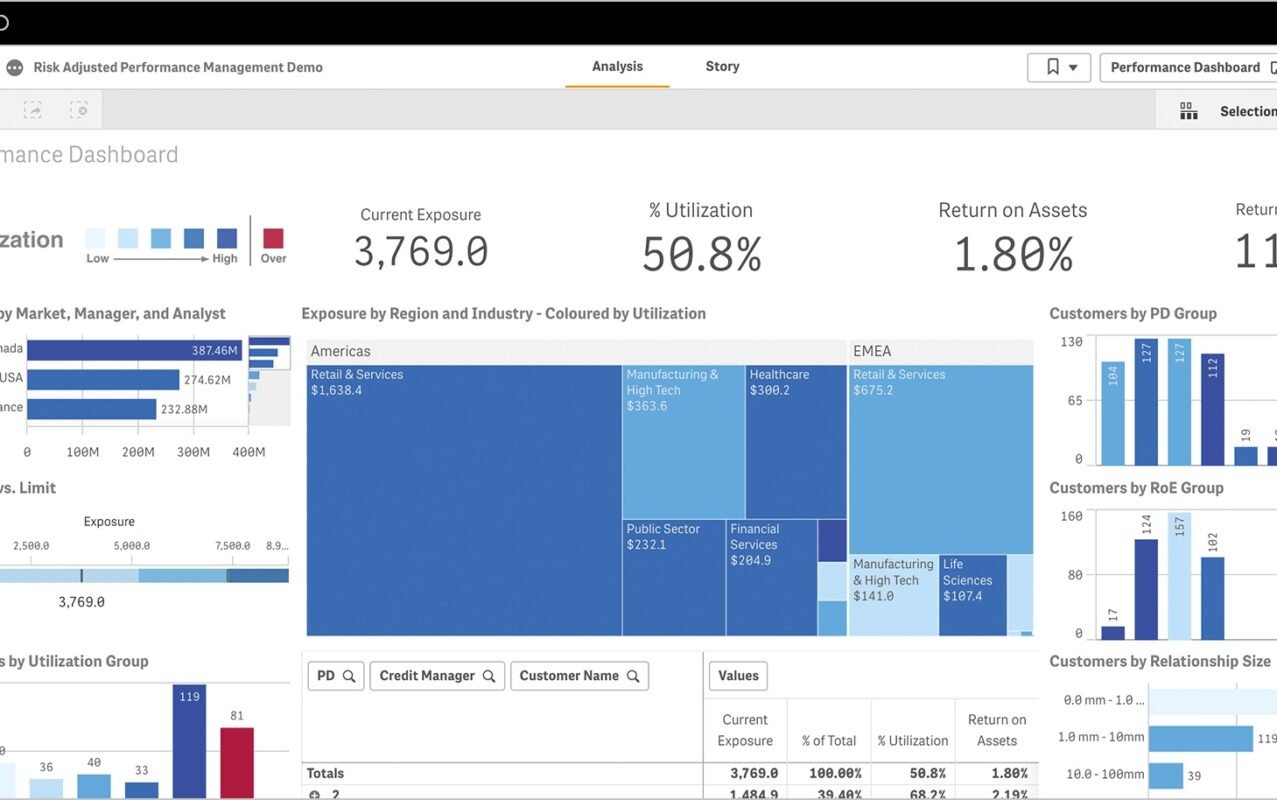This screenshot has height=800, width=1277.
Task: Open the navigation menu with three dots
Action: tap(14, 68)
